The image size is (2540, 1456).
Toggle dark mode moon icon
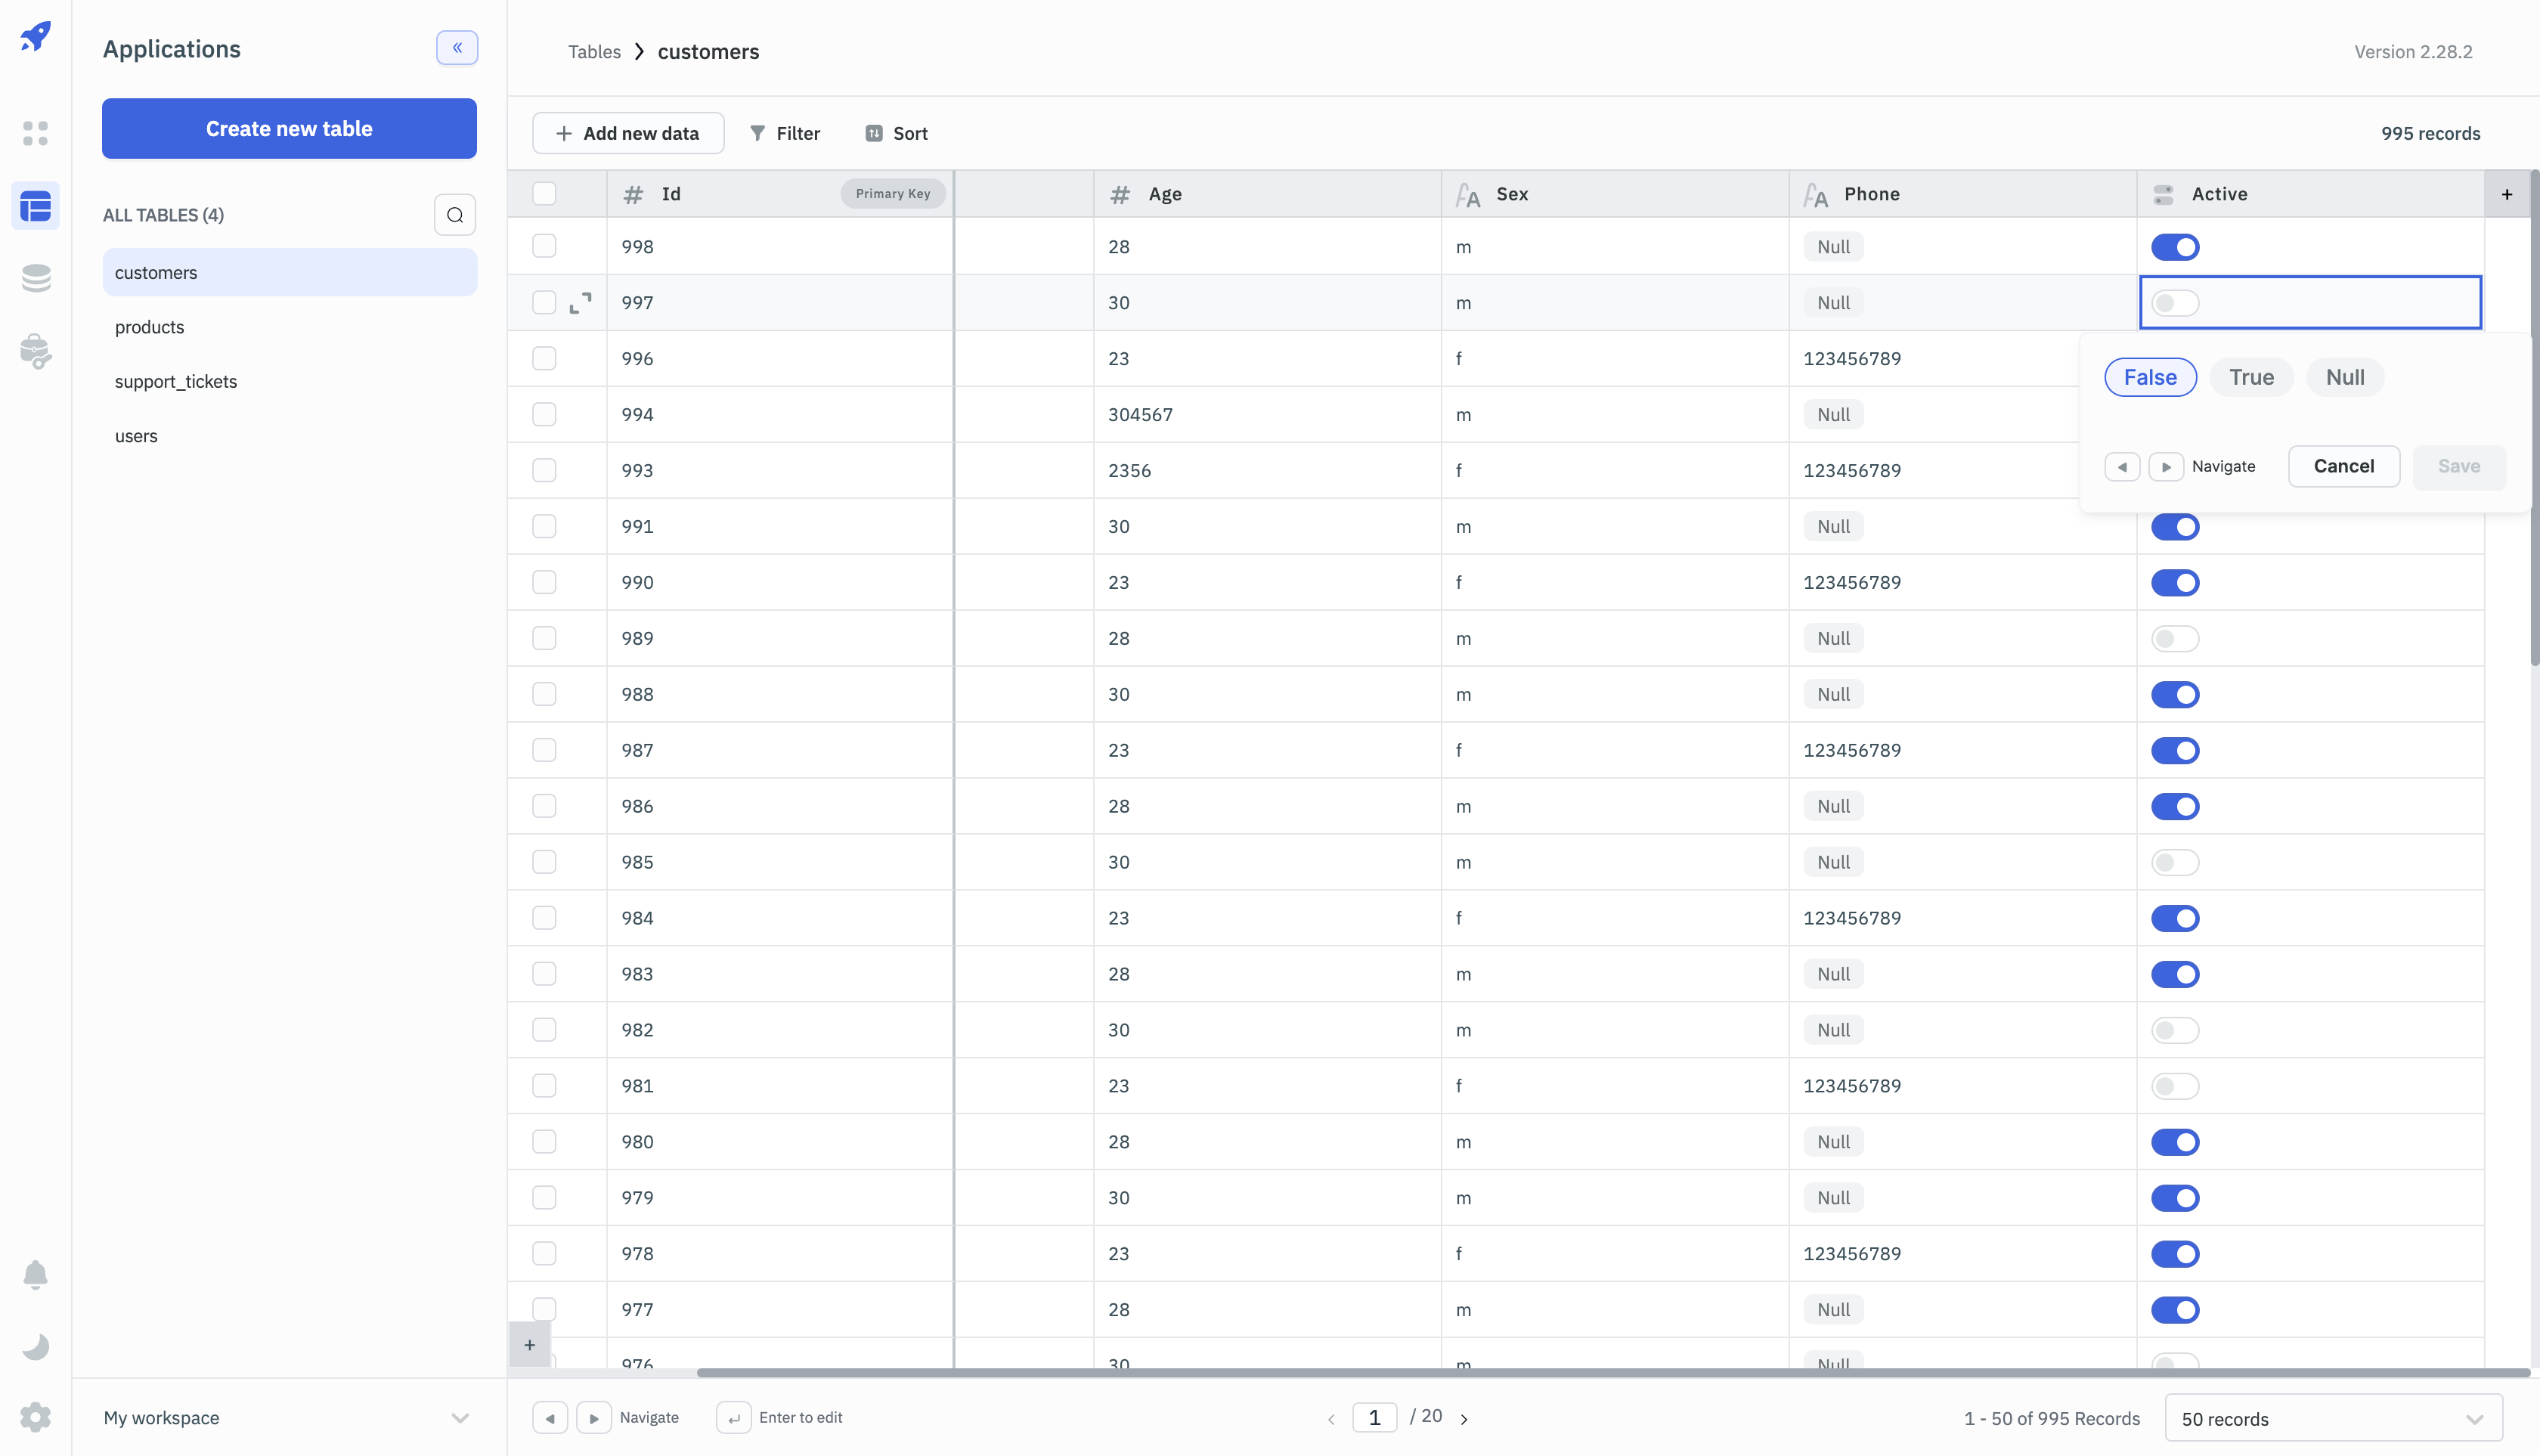point(36,1346)
